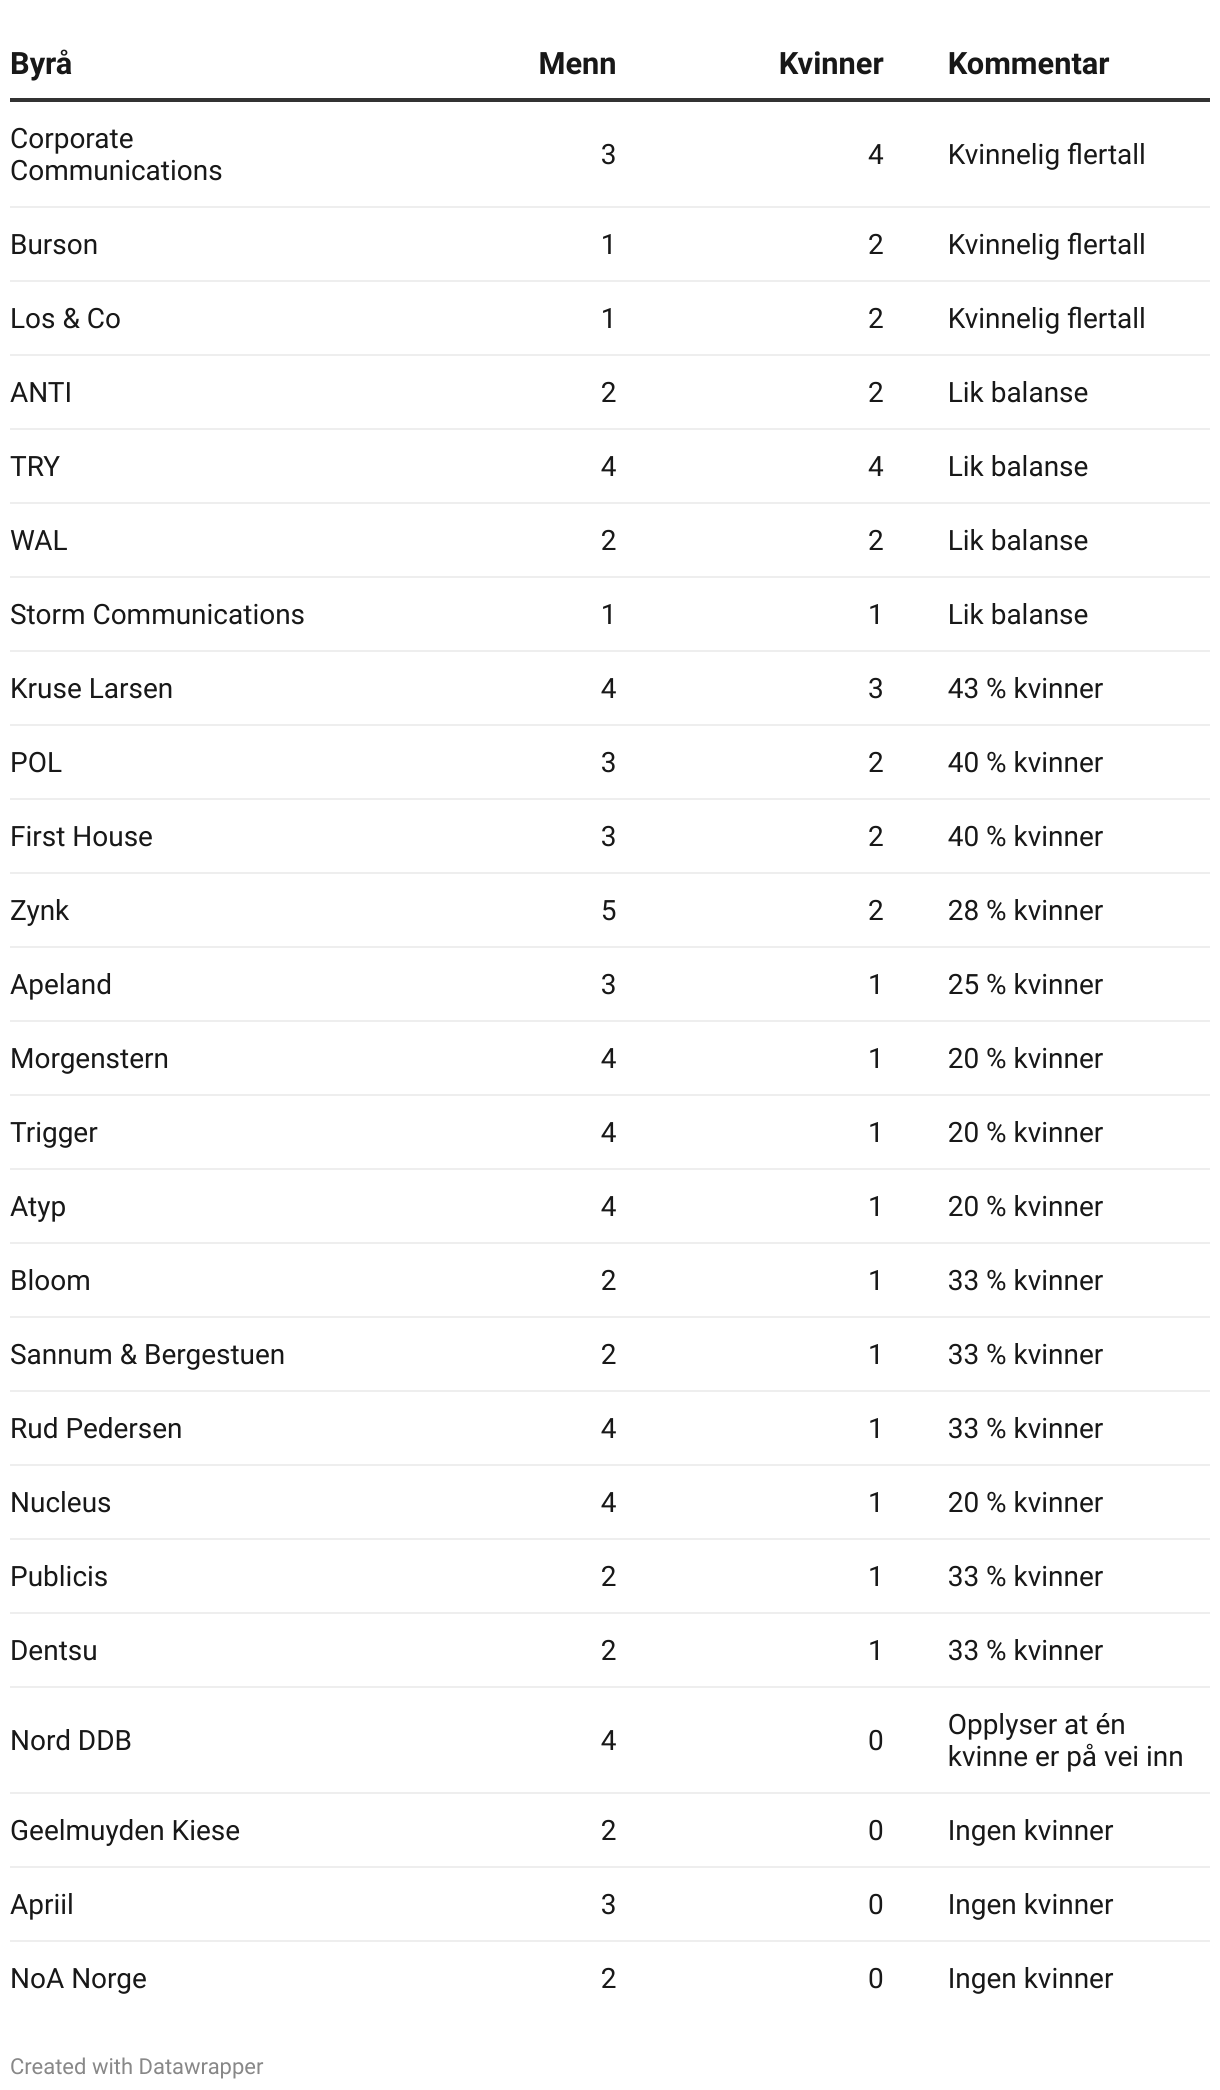
Task: Select the Corporate Communications row name
Action: pos(116,154)
